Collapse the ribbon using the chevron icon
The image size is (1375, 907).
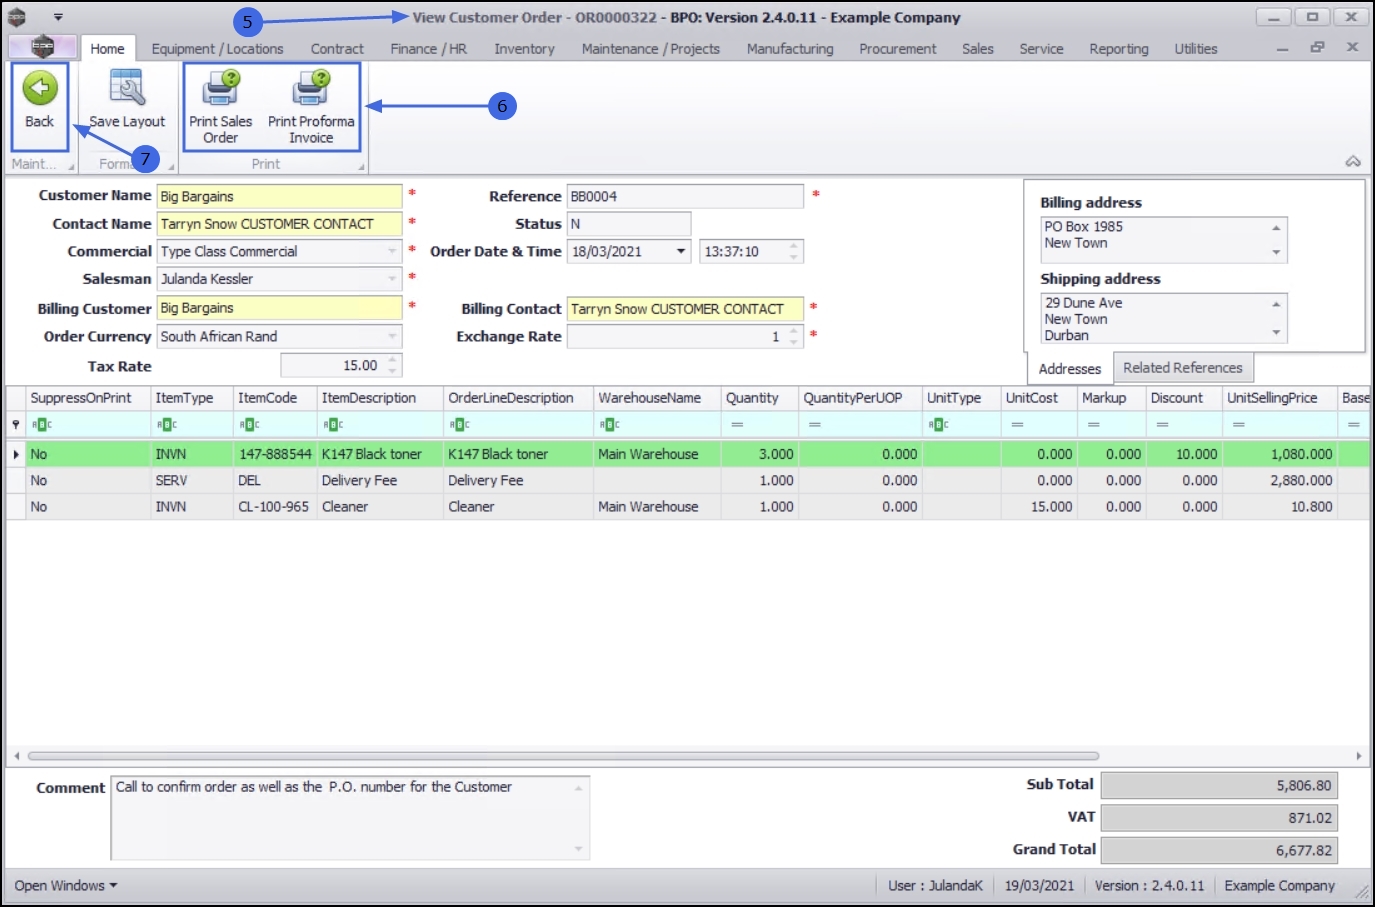point(1353,161)
